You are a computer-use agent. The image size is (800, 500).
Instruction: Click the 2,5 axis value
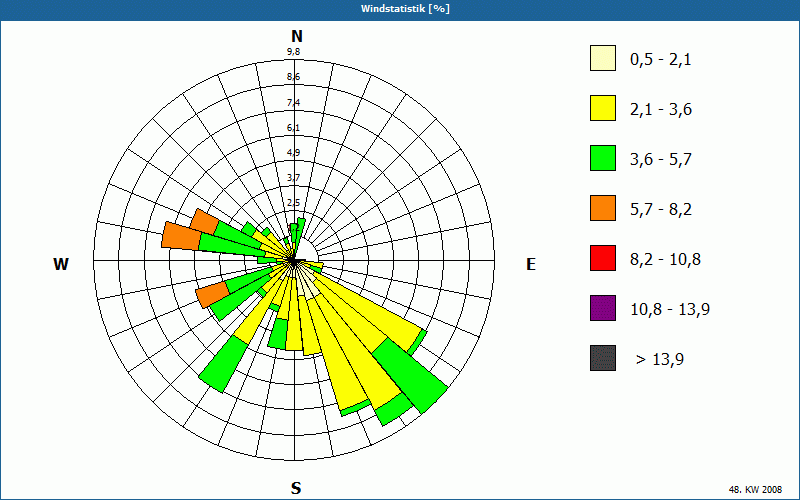tap(293, 203)
